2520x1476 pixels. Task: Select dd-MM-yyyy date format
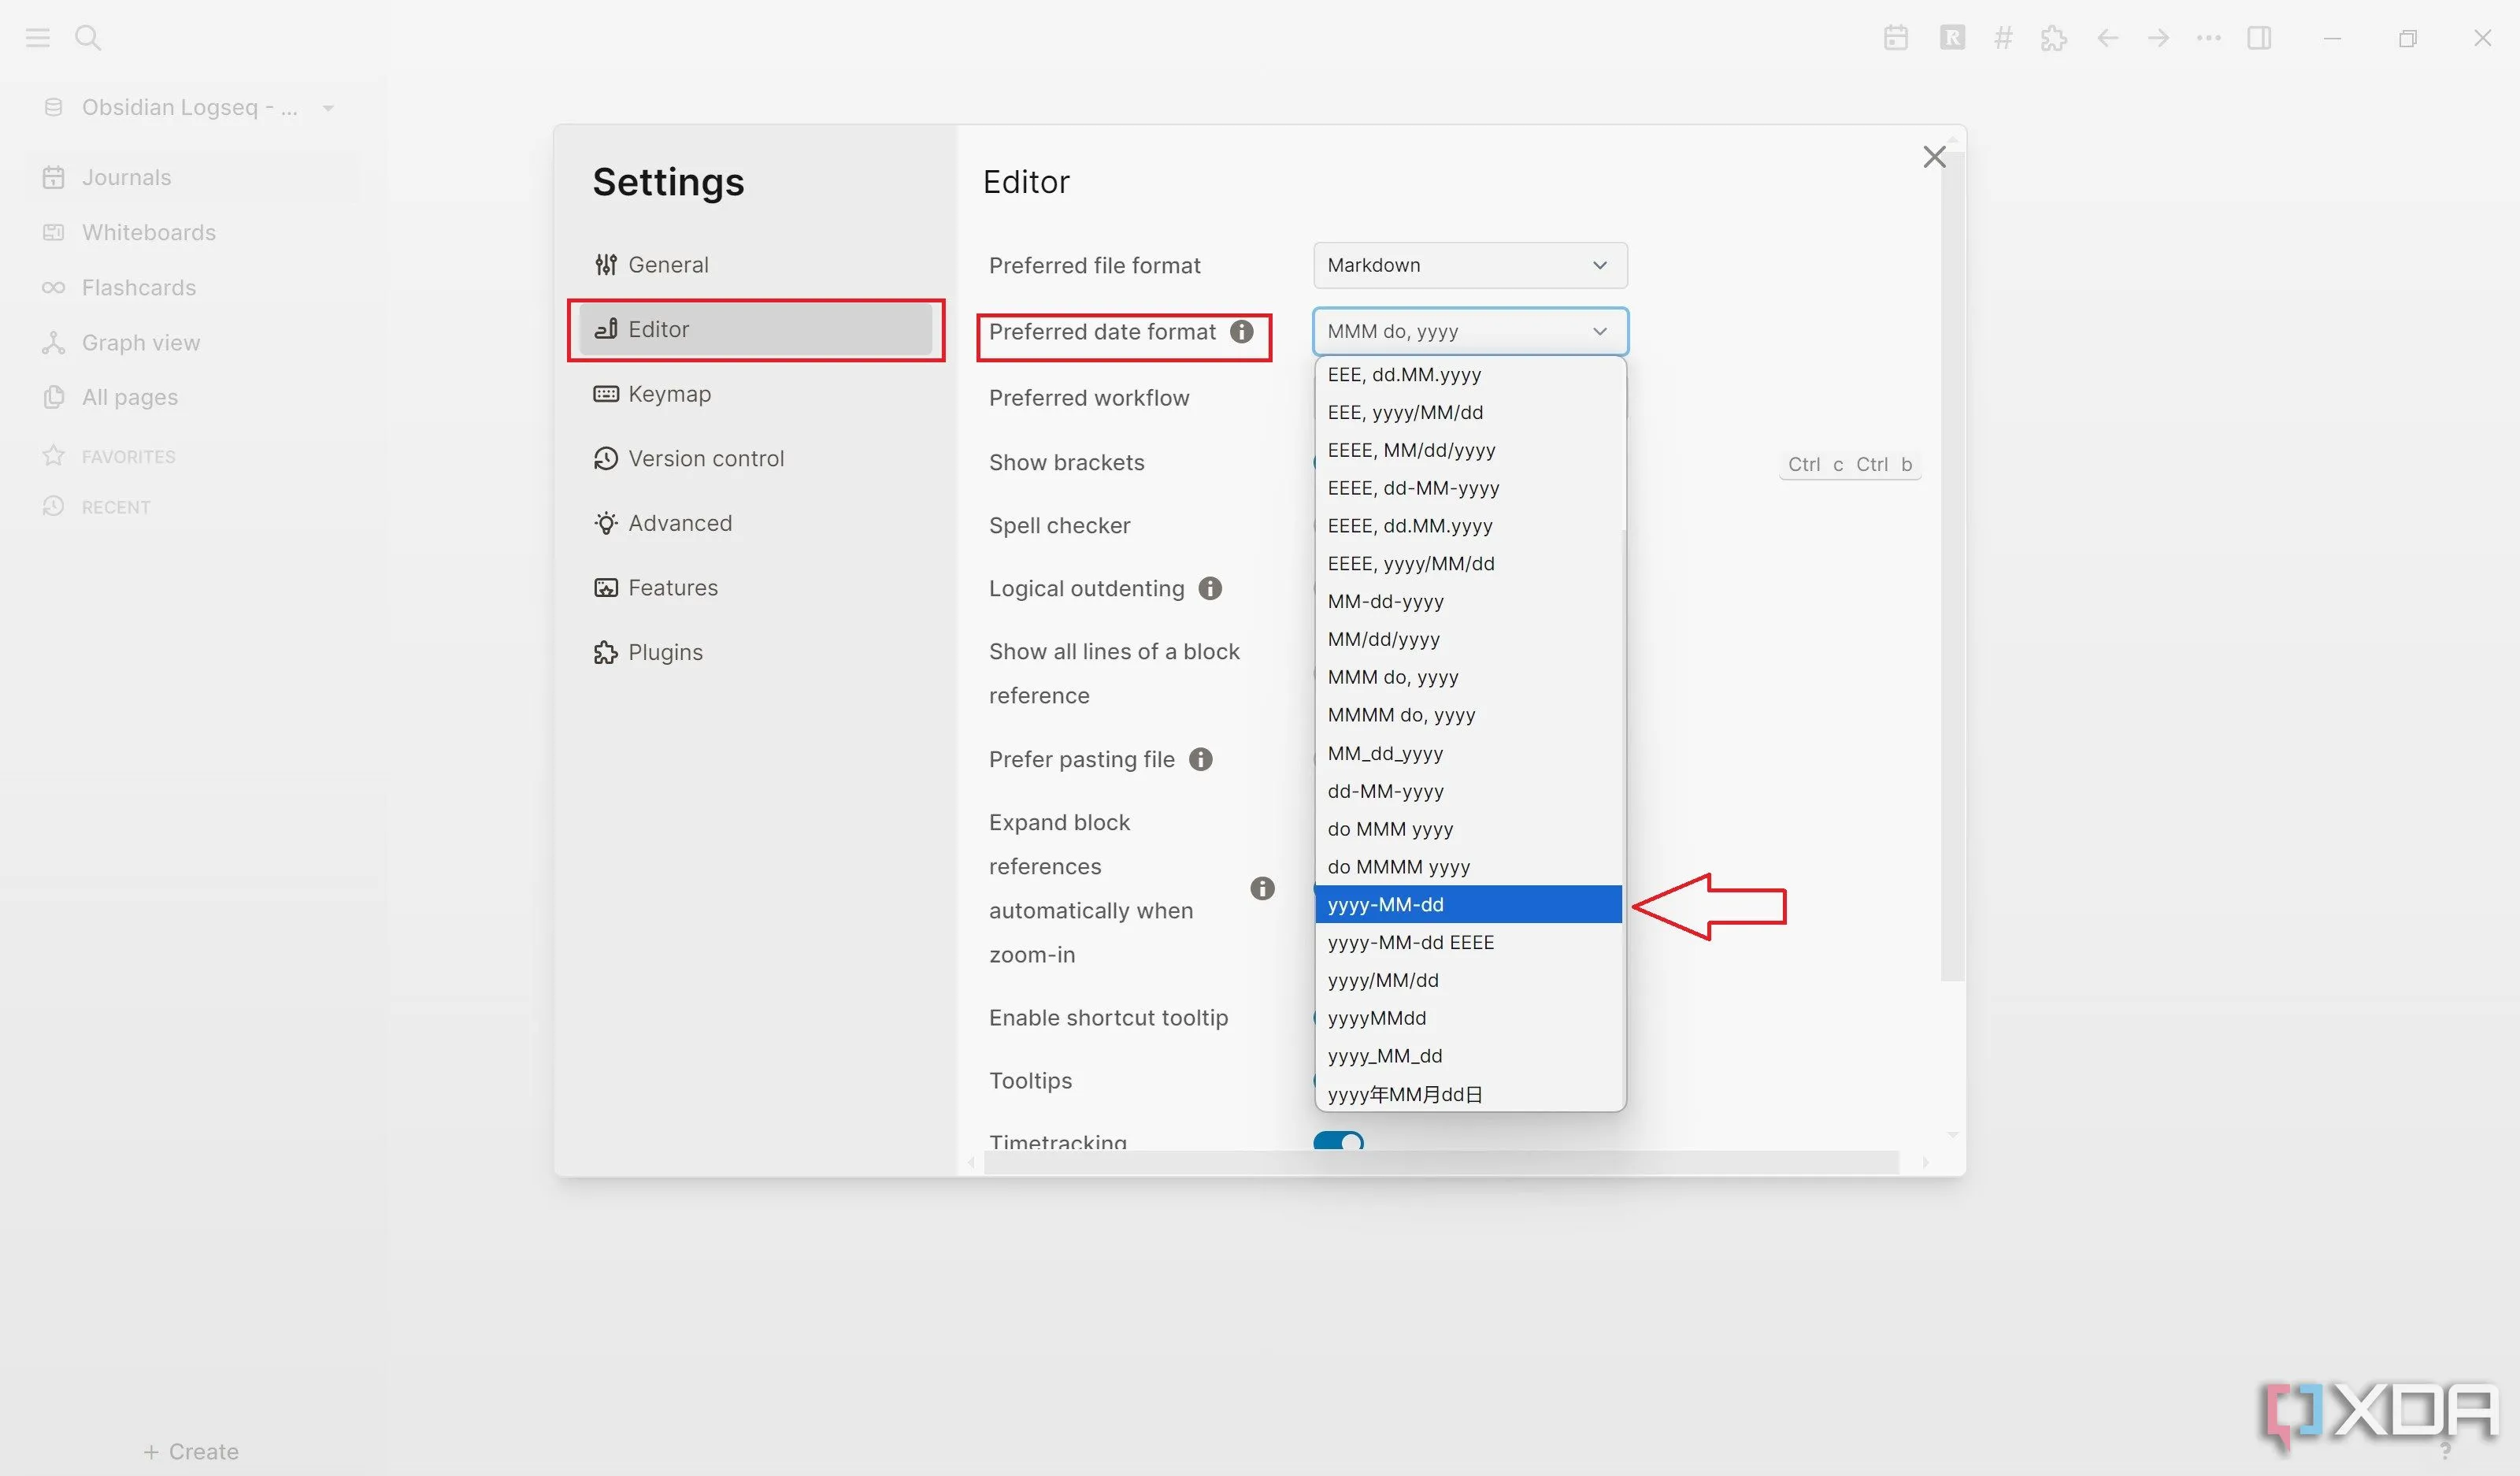(x=1468, y=792)
